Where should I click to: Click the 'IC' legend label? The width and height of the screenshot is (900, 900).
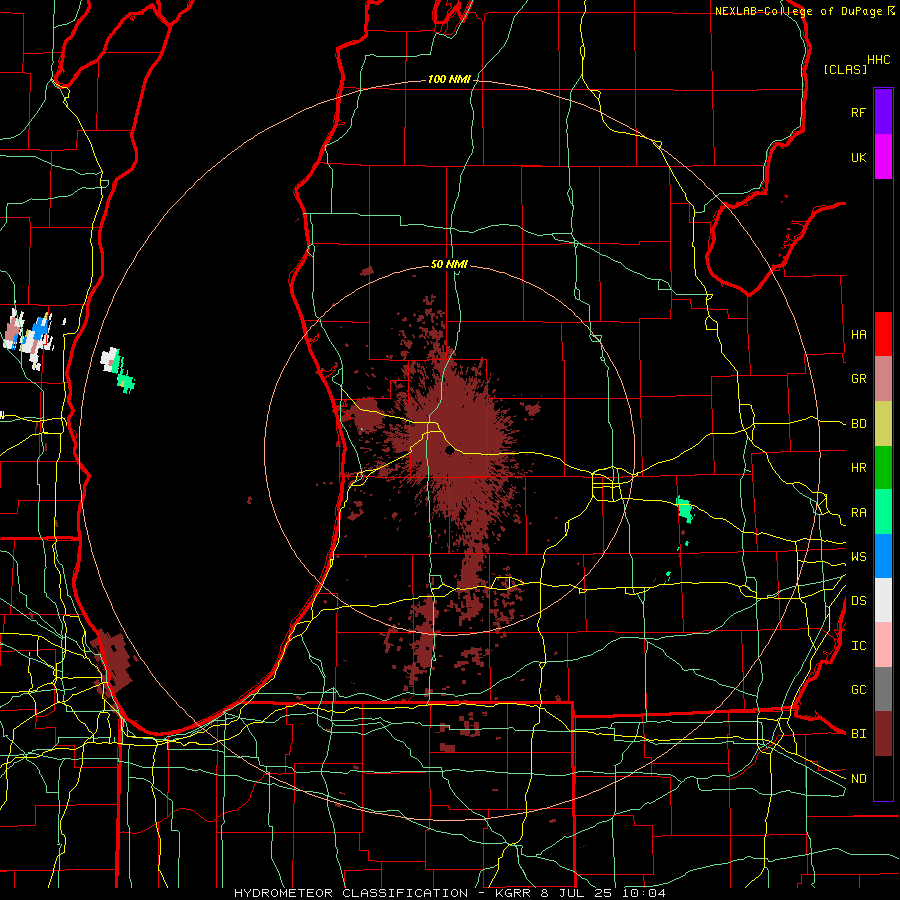click(858, 646)
